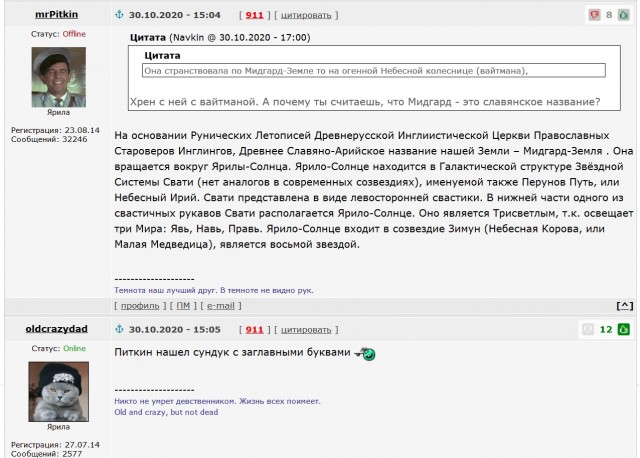
Task: Click the rating count 8 on mrPitkin's post
Action: coord(609,15)
